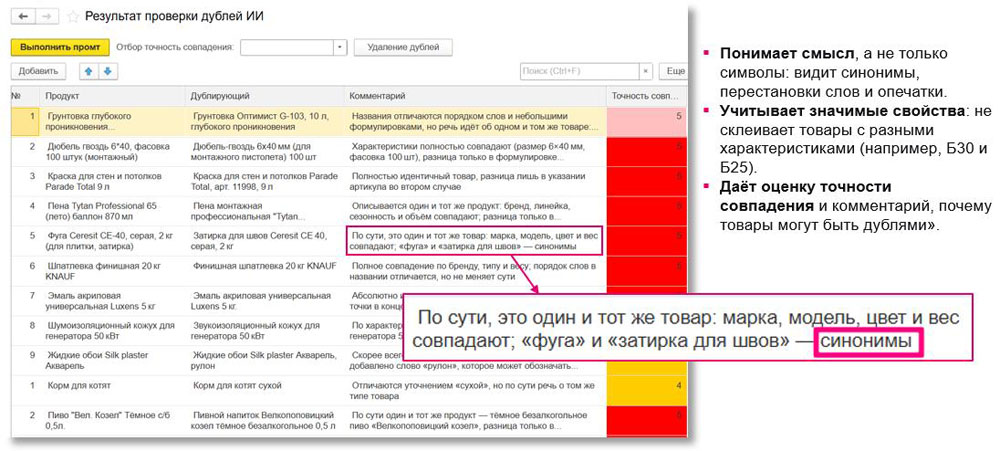Click inside the Отбор точность совпадения field
The height and width of the screenshot is (451, 1000).
click(x=287, y=47)
